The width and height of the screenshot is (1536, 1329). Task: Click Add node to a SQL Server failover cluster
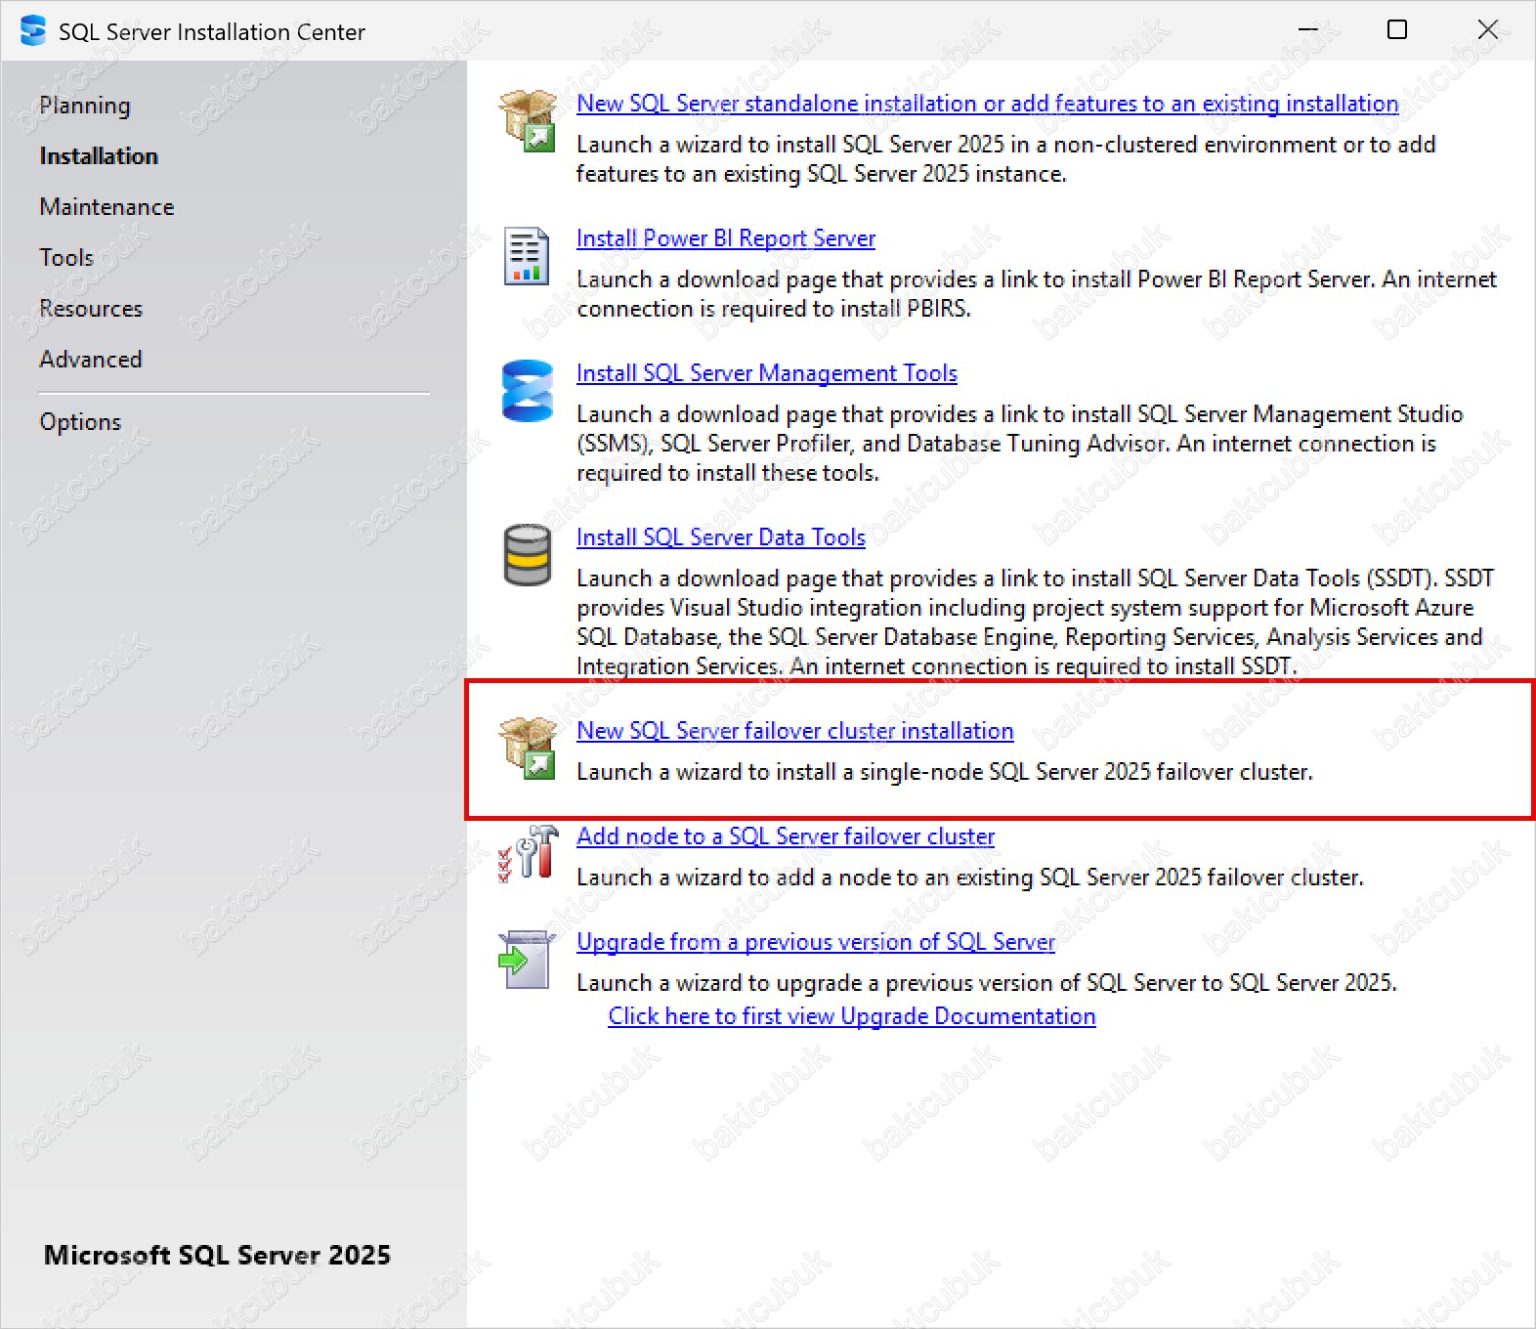[x=785, y=836]
